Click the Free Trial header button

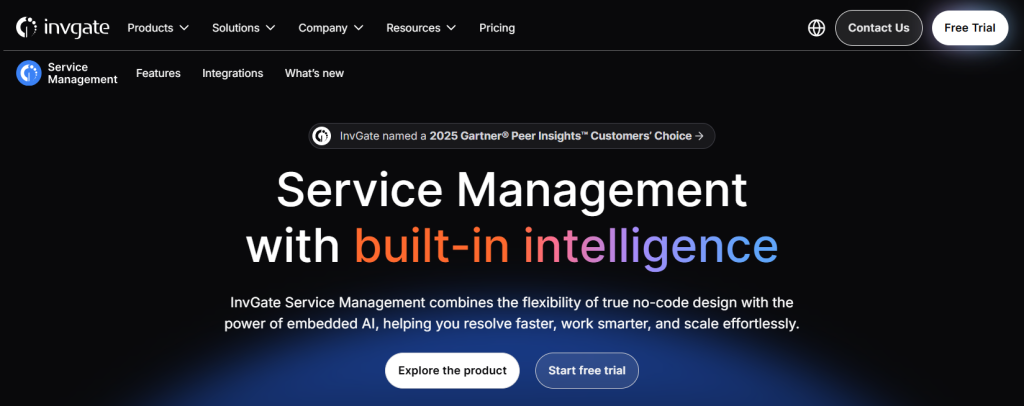(x=970, y=28)
